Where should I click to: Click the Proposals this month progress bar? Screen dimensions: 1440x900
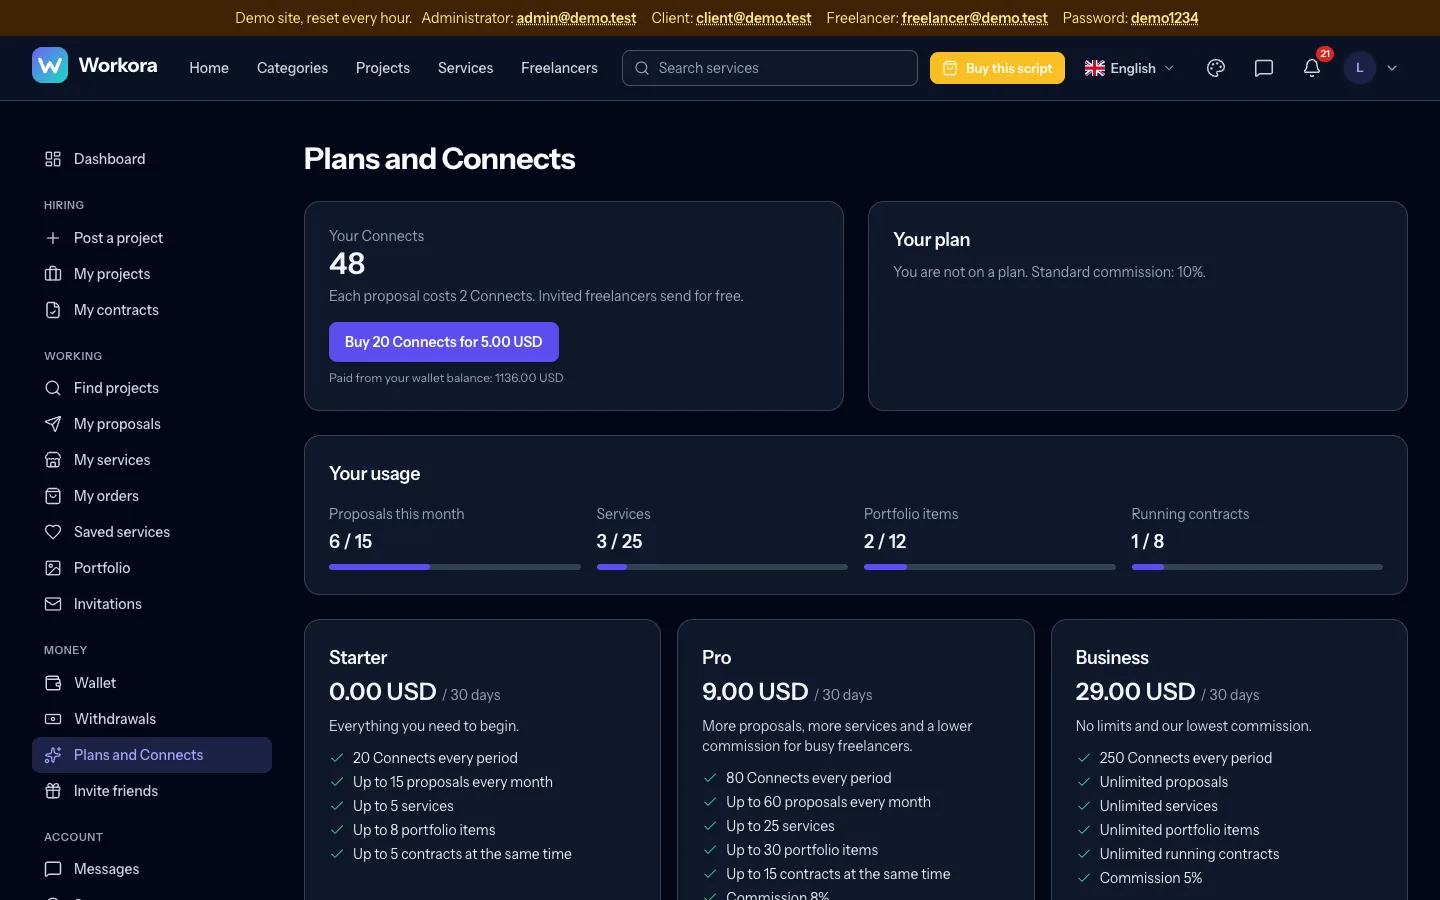click(x=455, y=567)
